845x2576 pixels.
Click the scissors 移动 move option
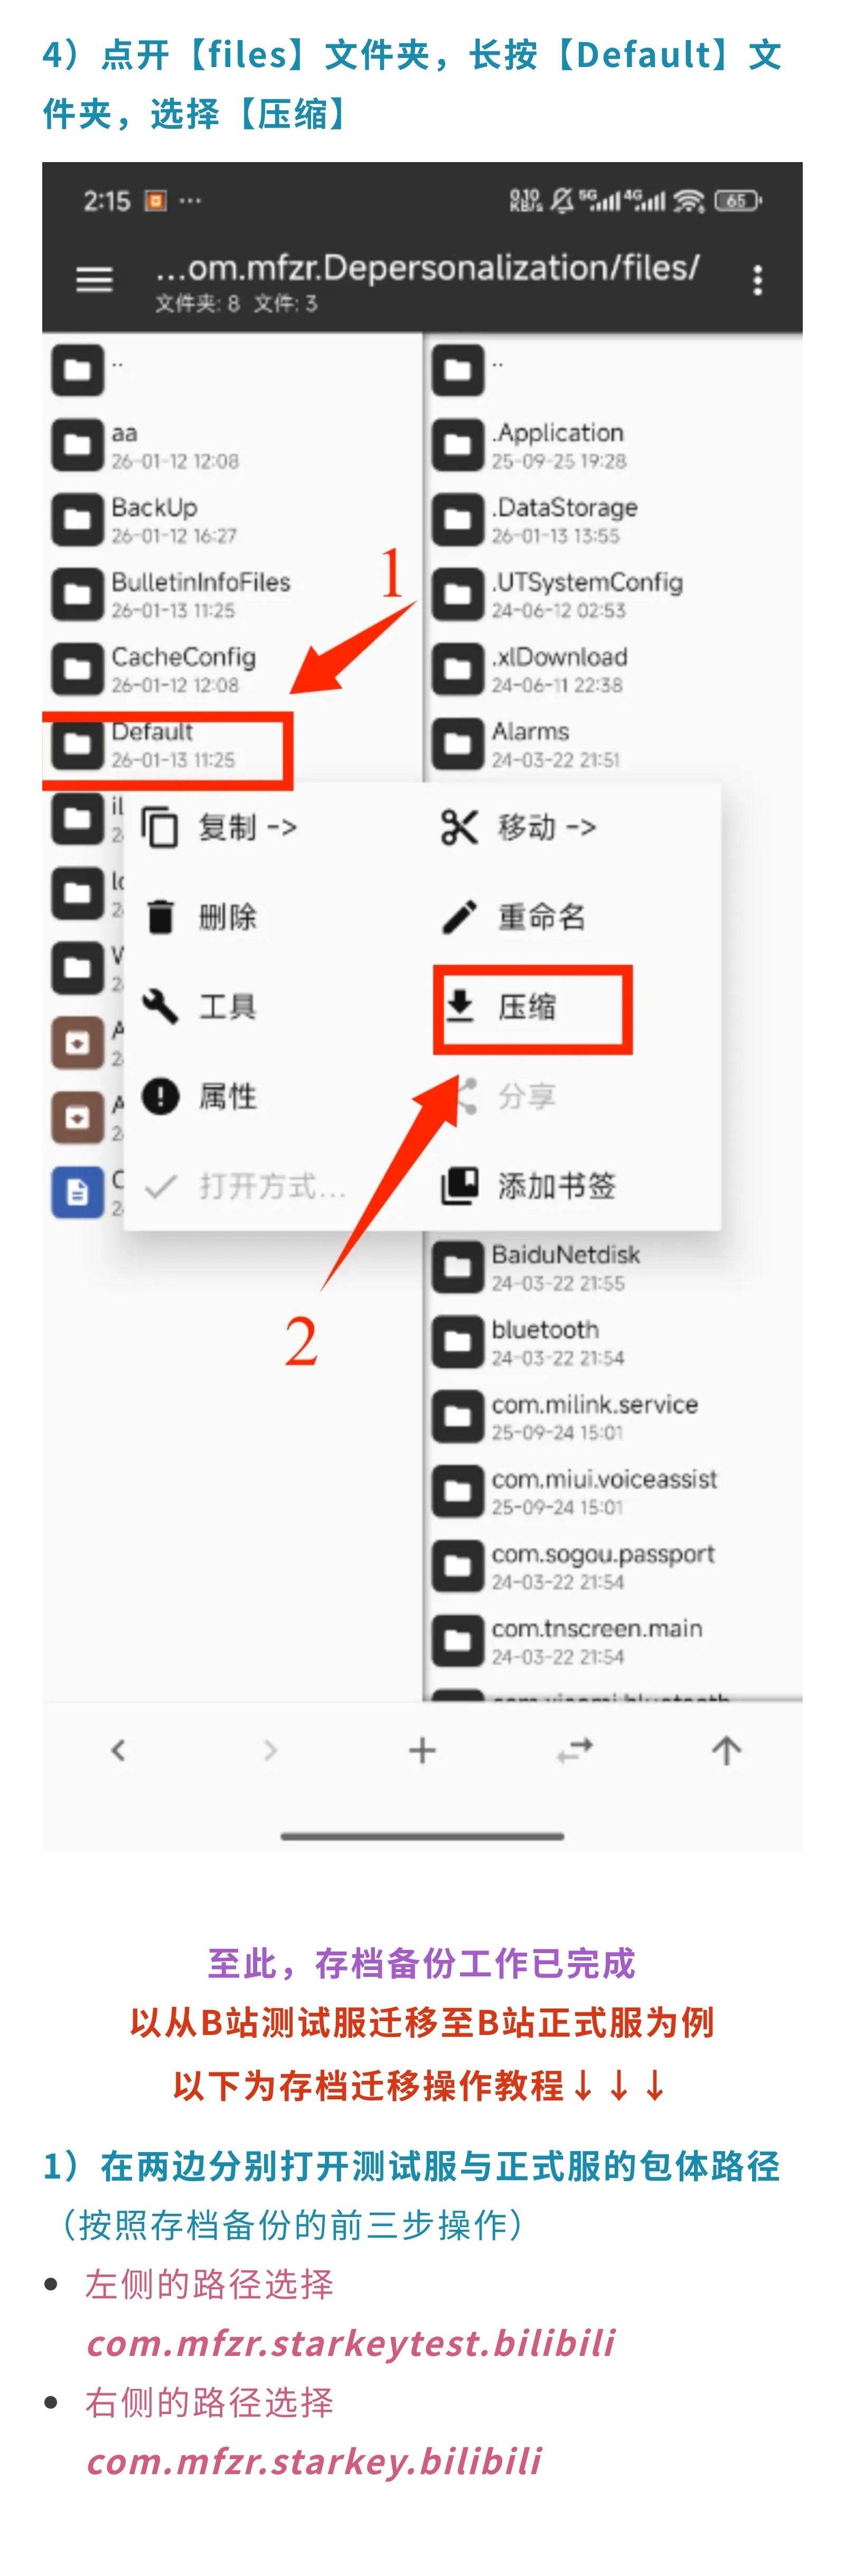coord(519,827)
